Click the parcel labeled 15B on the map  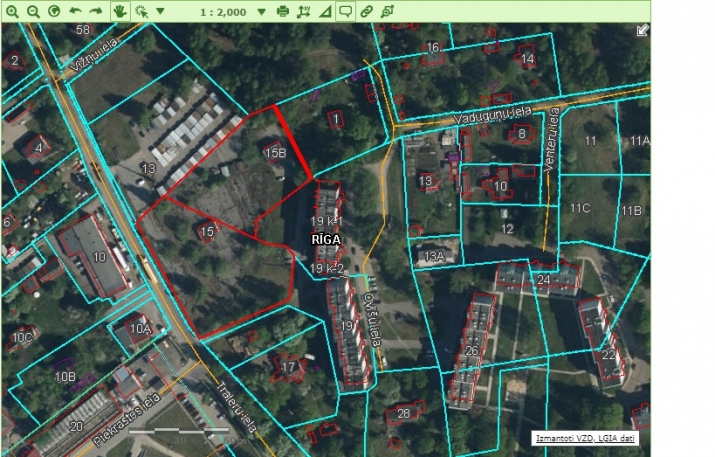point(275,152)
